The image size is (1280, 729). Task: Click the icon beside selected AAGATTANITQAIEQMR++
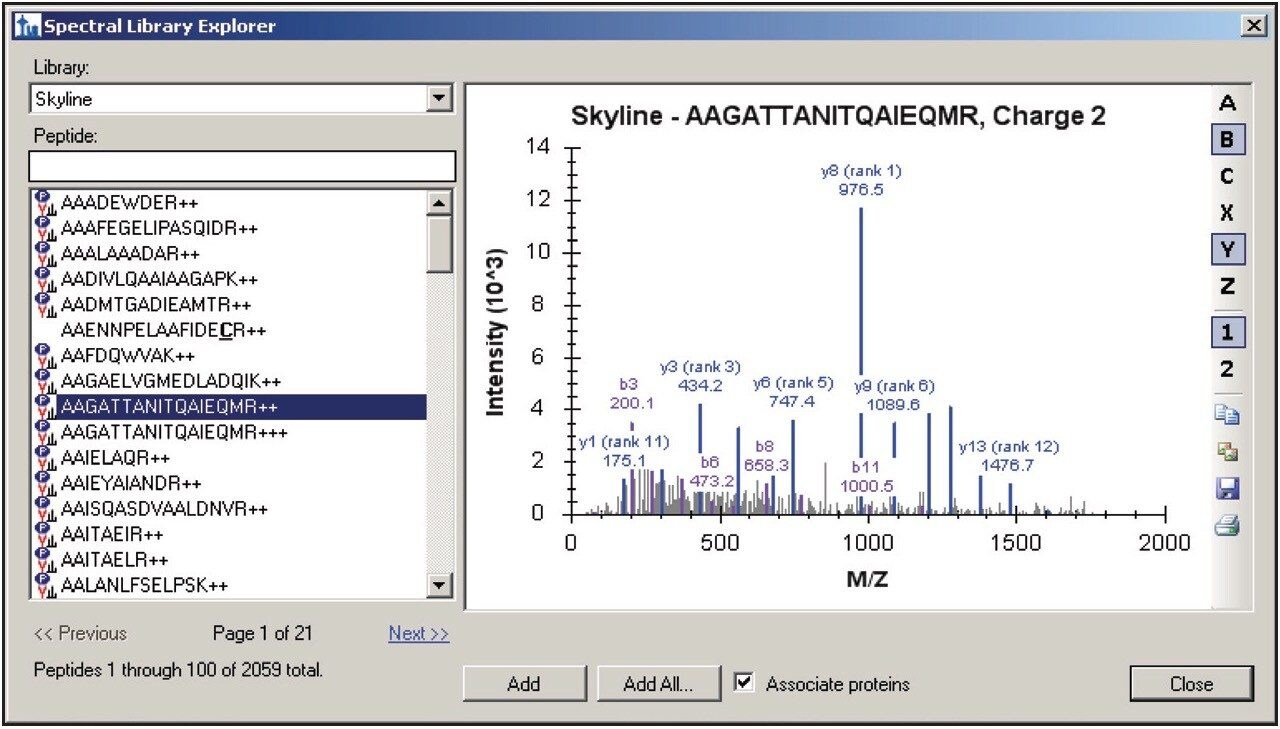[x=45, y=406]
